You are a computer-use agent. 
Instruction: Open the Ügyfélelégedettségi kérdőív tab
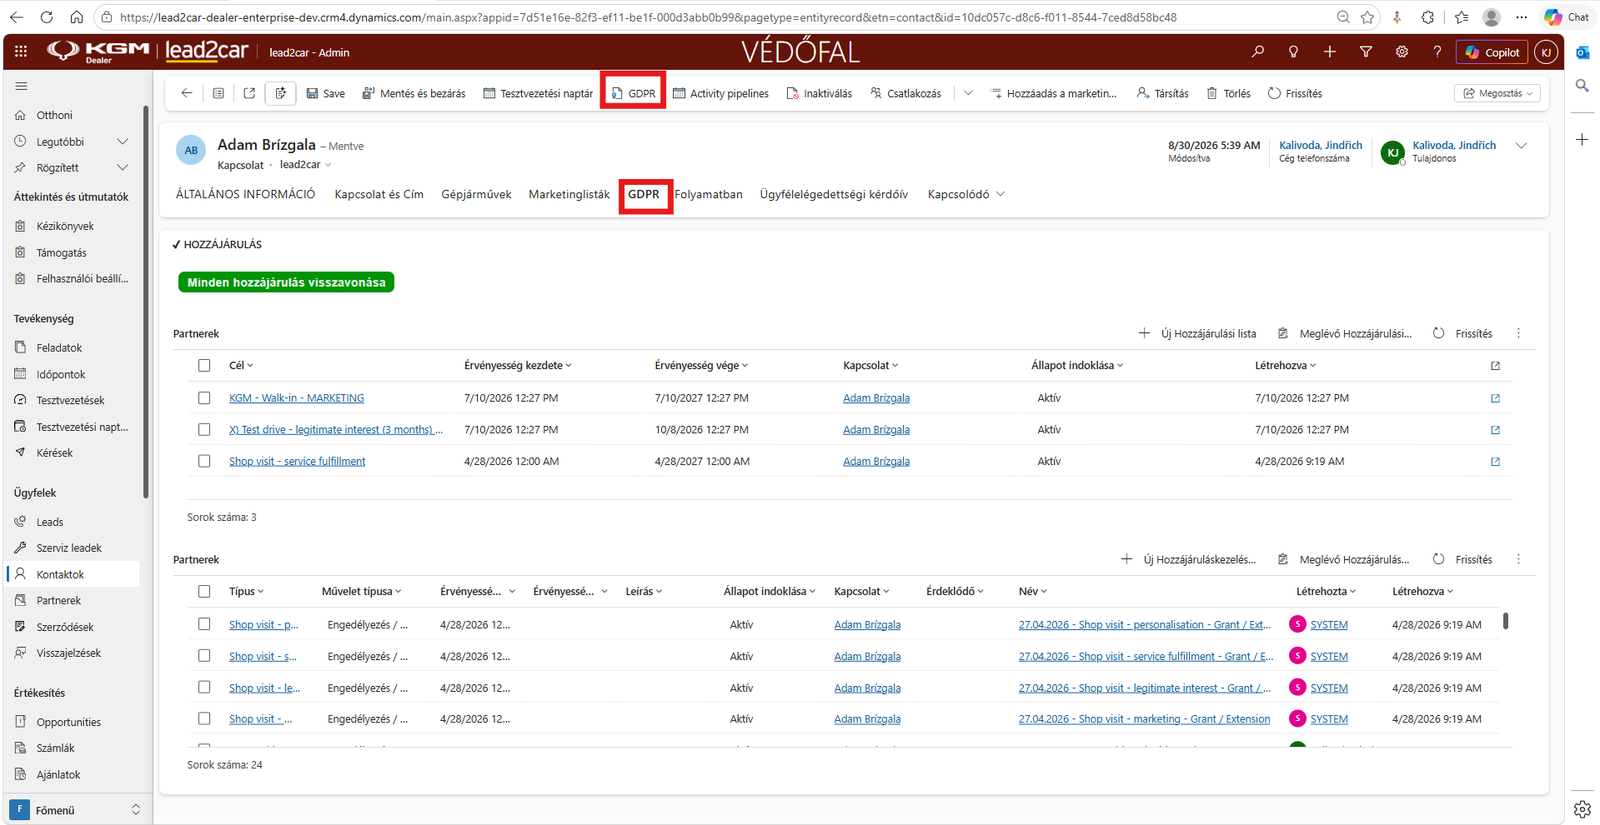834,194
